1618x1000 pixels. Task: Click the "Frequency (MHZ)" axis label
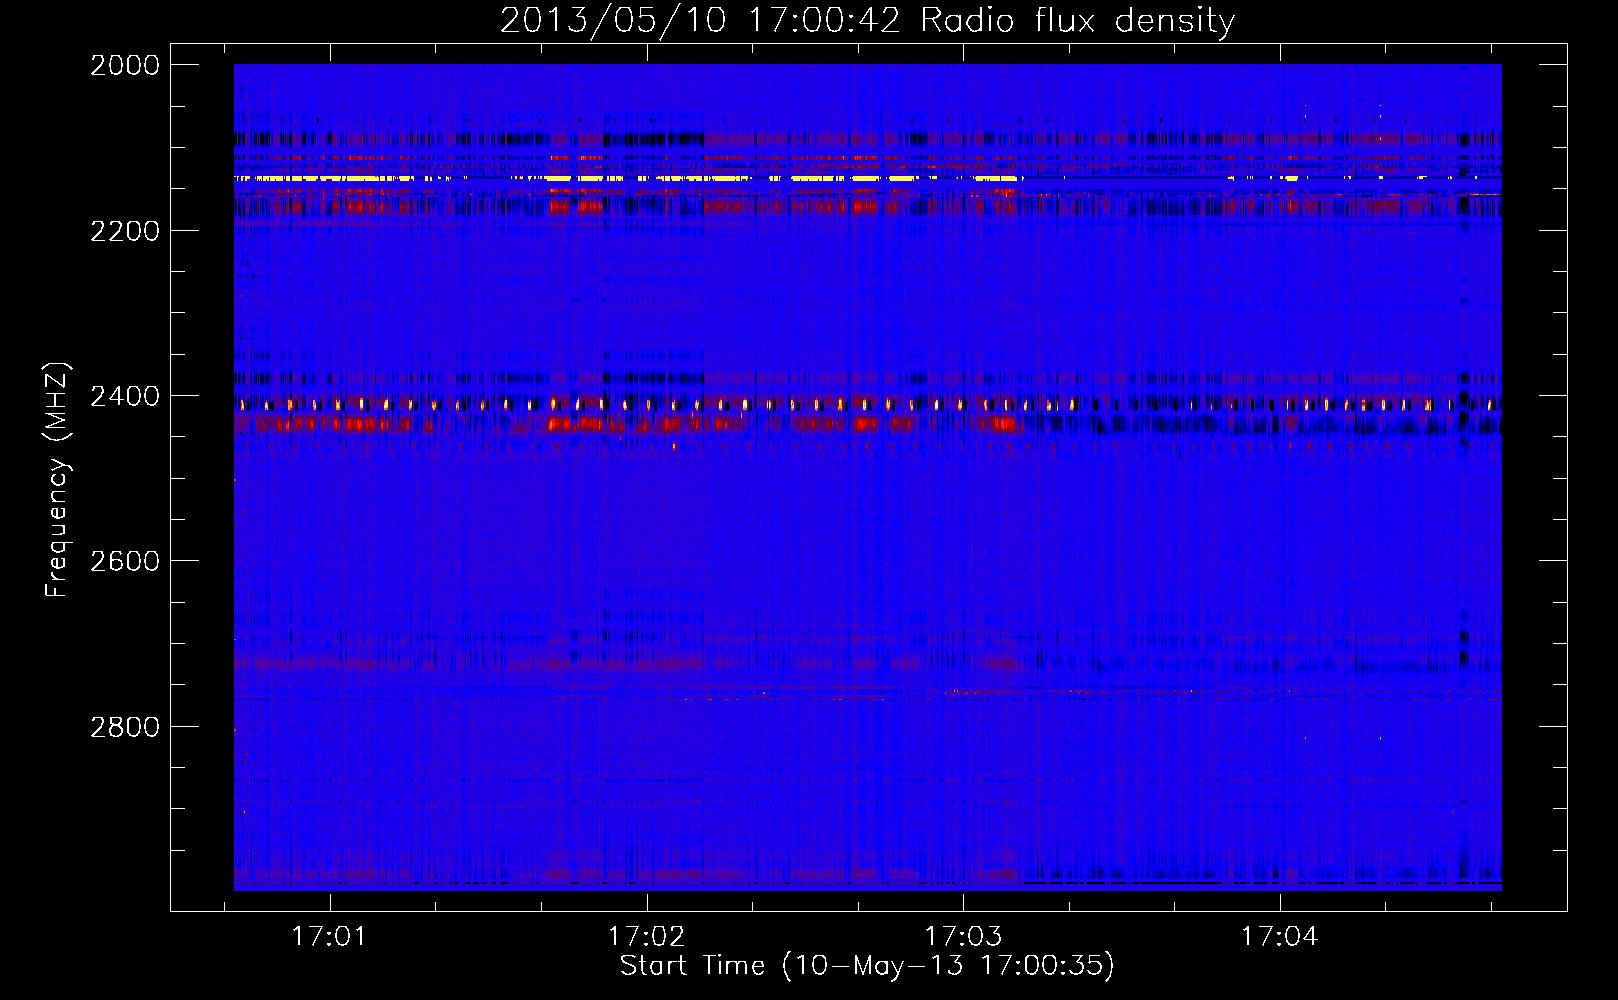click(x=58, y=480)
